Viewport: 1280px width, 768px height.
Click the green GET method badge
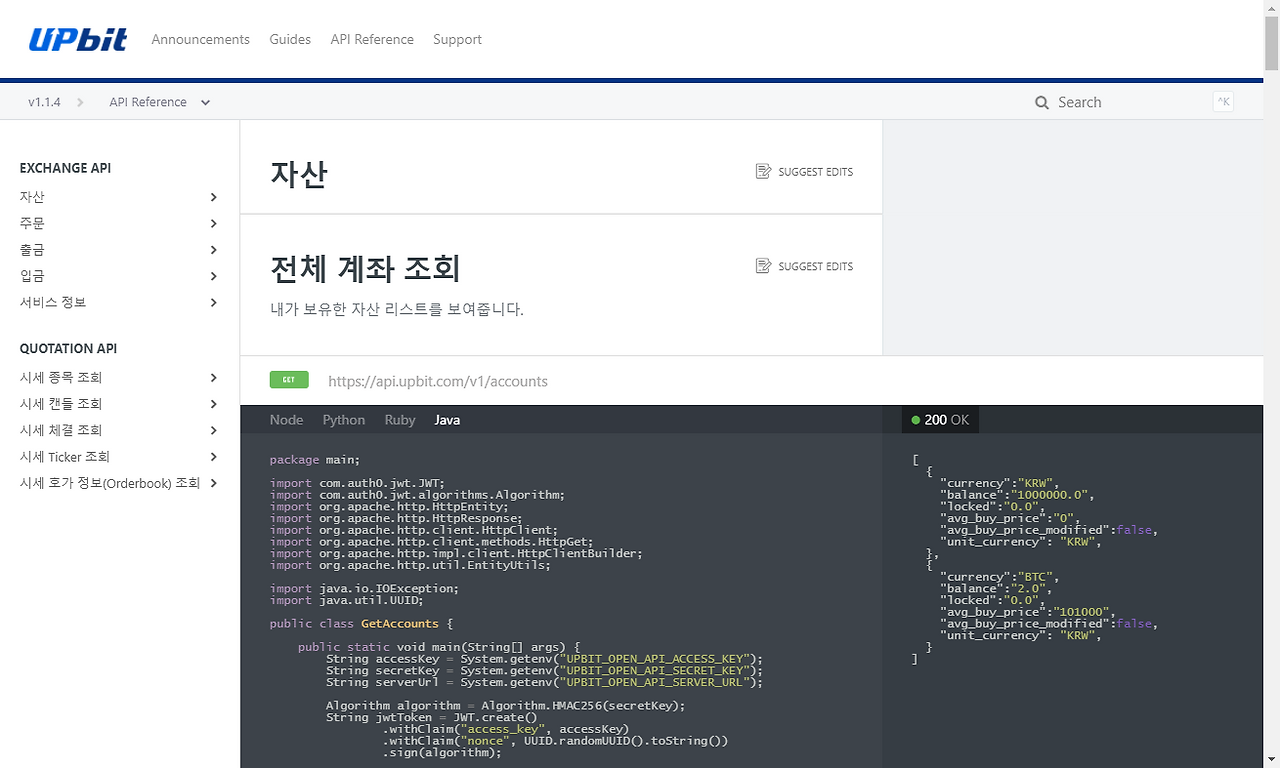(289, 380)
